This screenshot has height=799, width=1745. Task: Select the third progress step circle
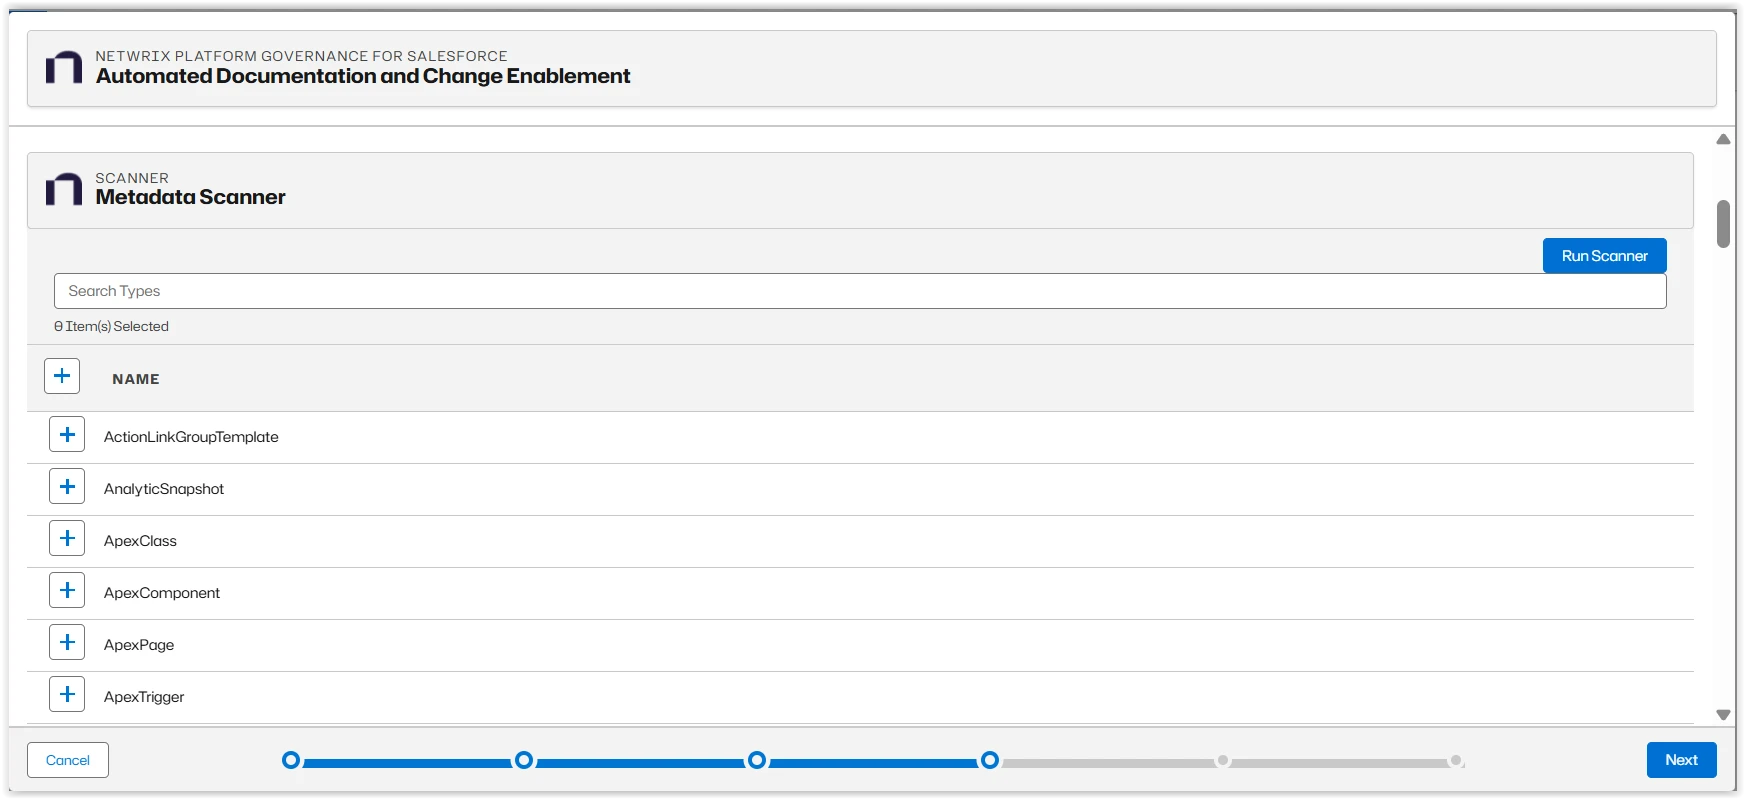[x=757, y=761]
